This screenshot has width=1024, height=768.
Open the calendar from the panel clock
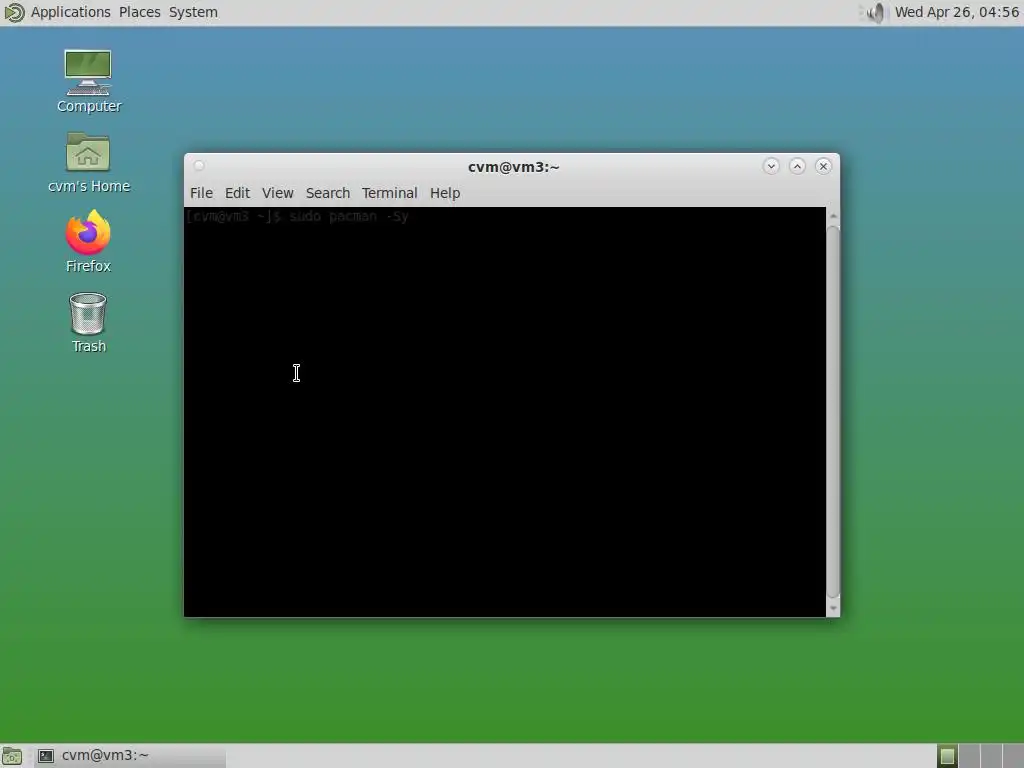point(956,12)
